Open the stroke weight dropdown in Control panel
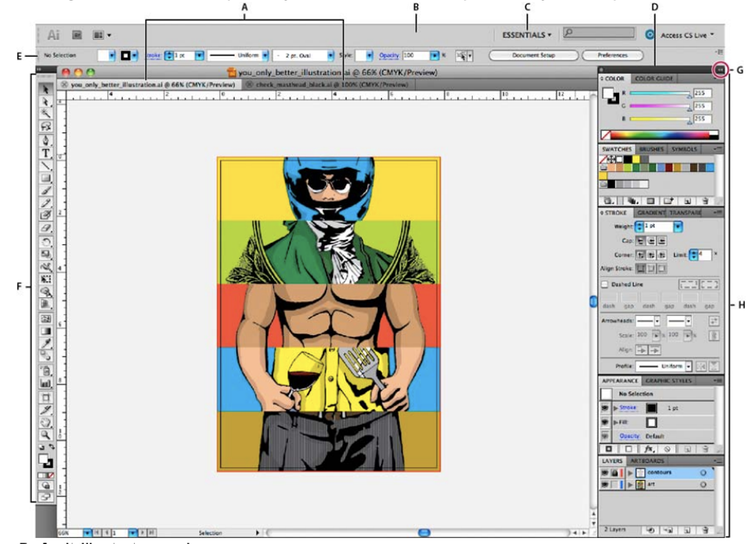Screen dimensions: 750x544 199,56
